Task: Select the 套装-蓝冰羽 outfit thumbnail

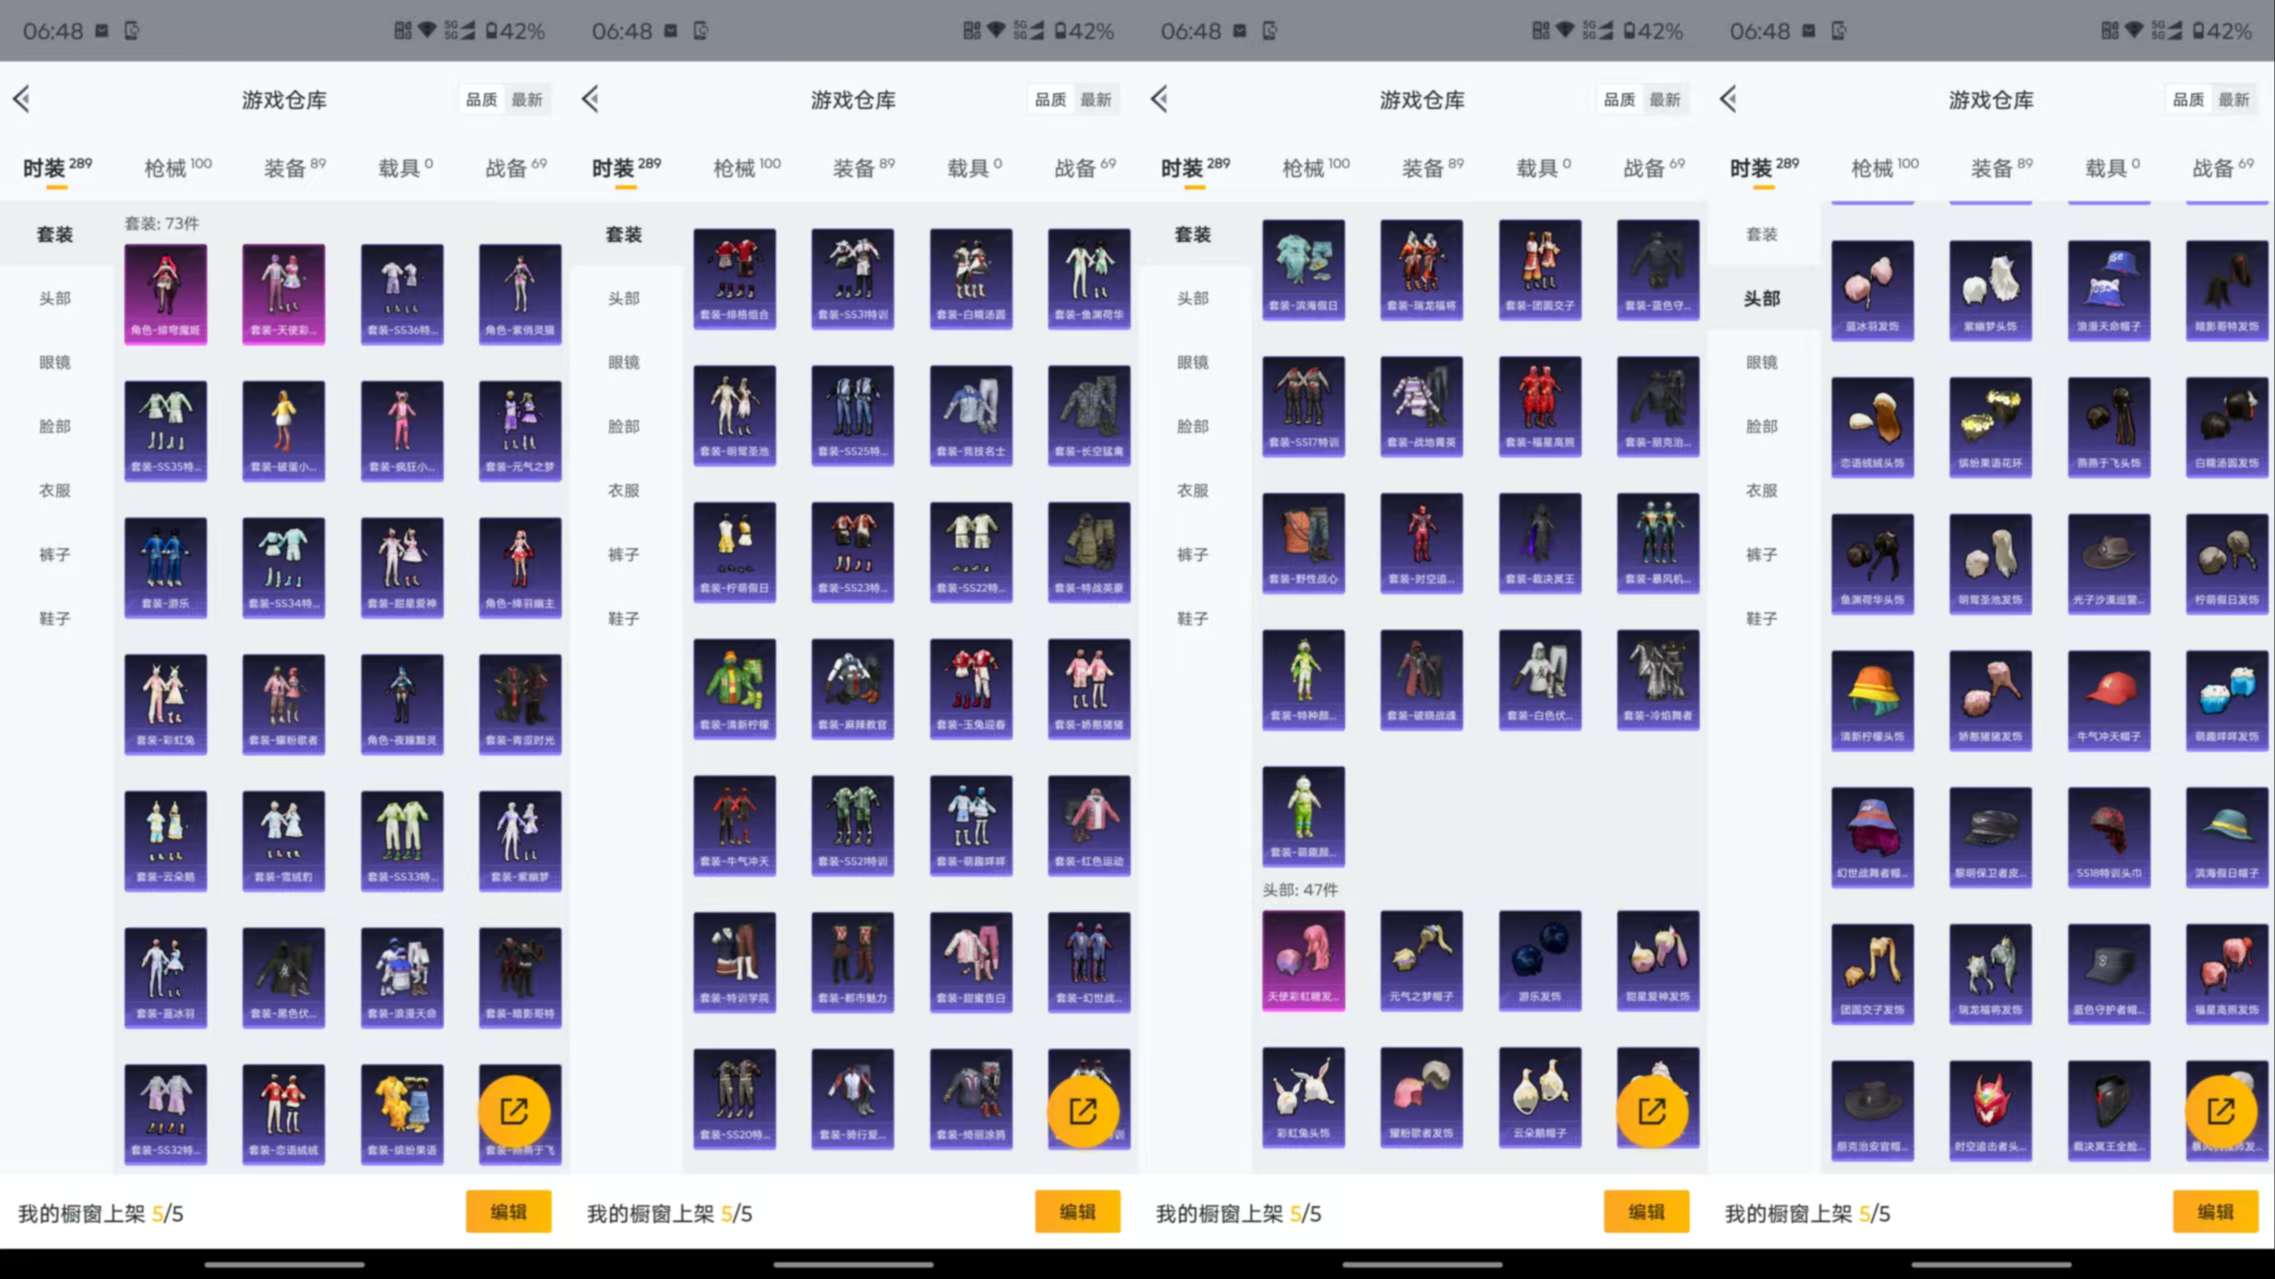Action: point(165,977)
